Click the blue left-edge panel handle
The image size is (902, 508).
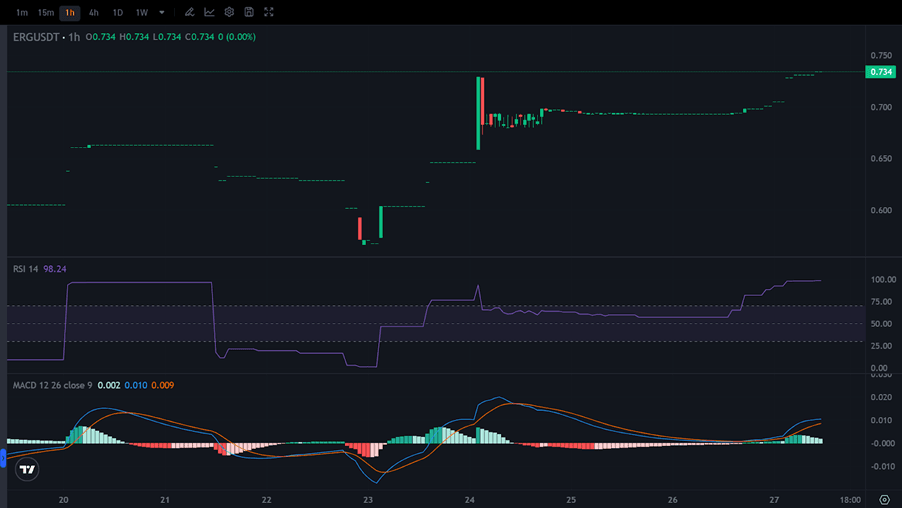tap(3, 458)
